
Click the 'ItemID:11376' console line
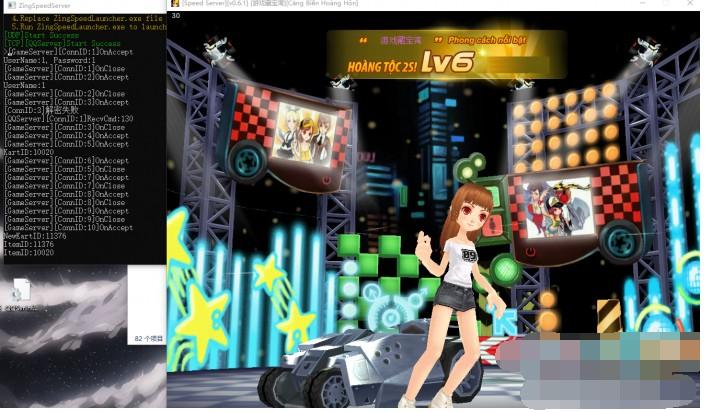tap(29, 244)
